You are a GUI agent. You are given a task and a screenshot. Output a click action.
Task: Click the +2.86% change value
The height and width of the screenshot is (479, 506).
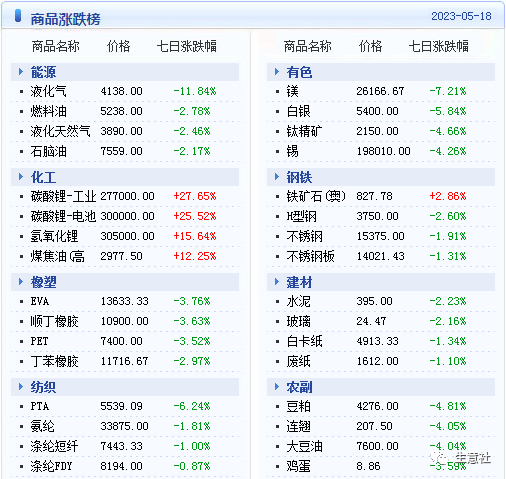click(448, 196)
